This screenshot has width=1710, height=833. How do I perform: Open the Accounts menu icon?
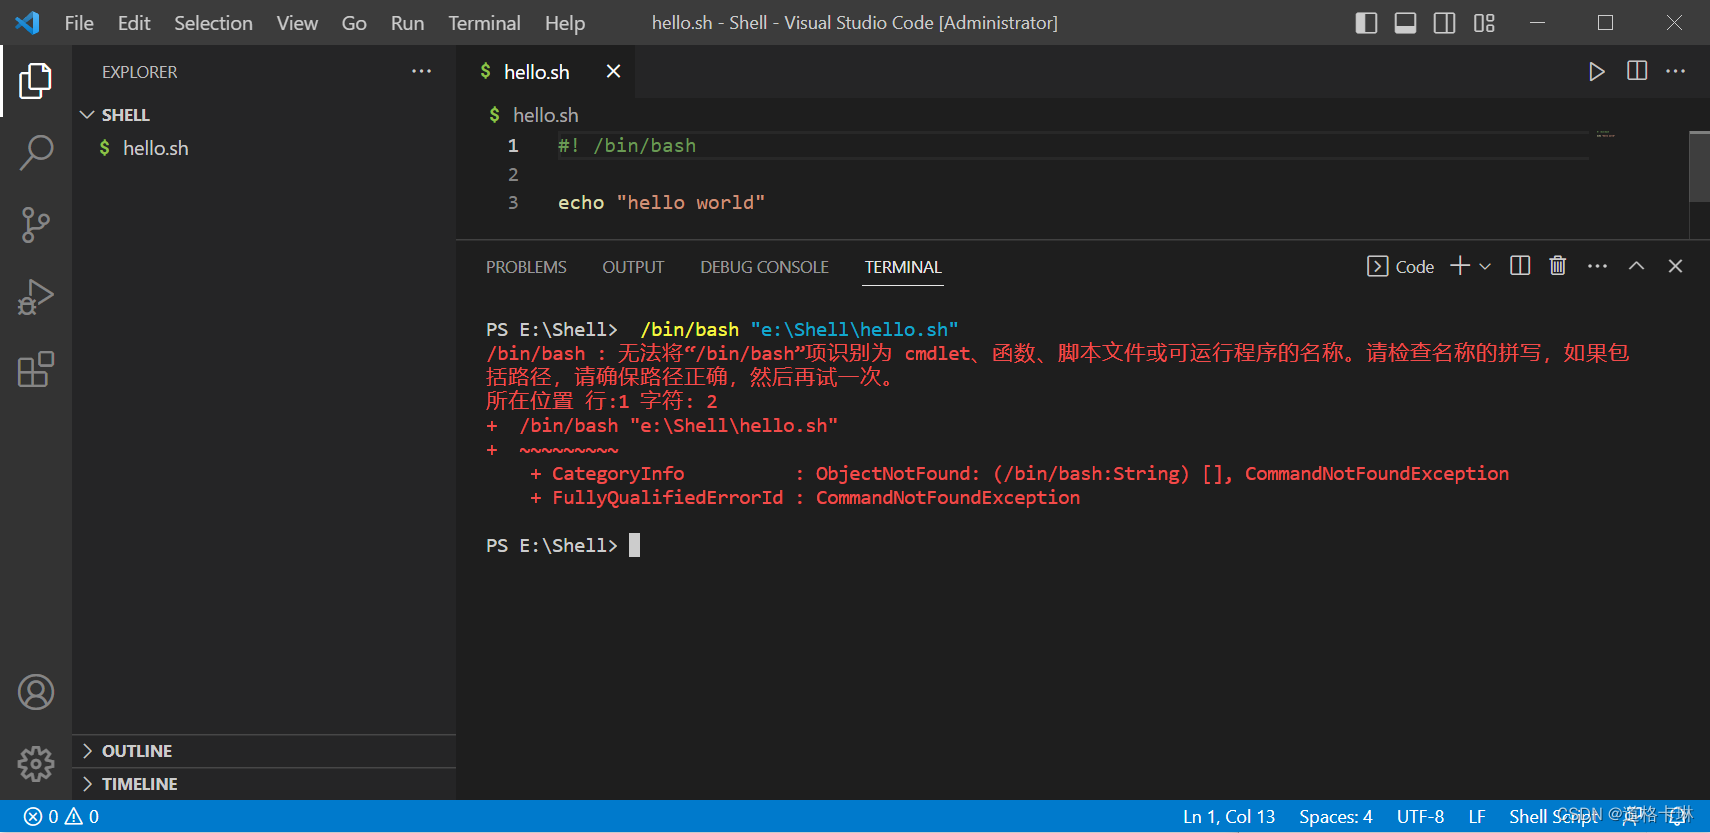pyautogui.click(x=36, y=692)
